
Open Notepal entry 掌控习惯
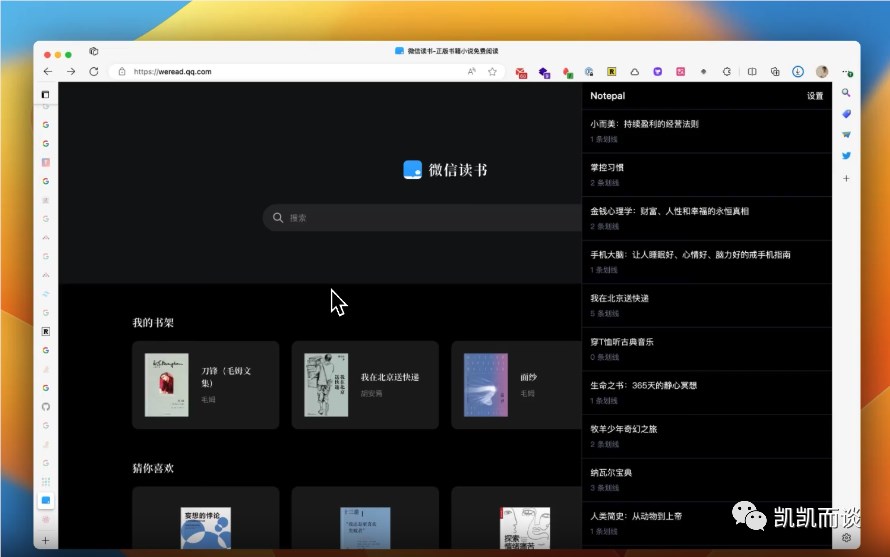[x=707, y=175]
